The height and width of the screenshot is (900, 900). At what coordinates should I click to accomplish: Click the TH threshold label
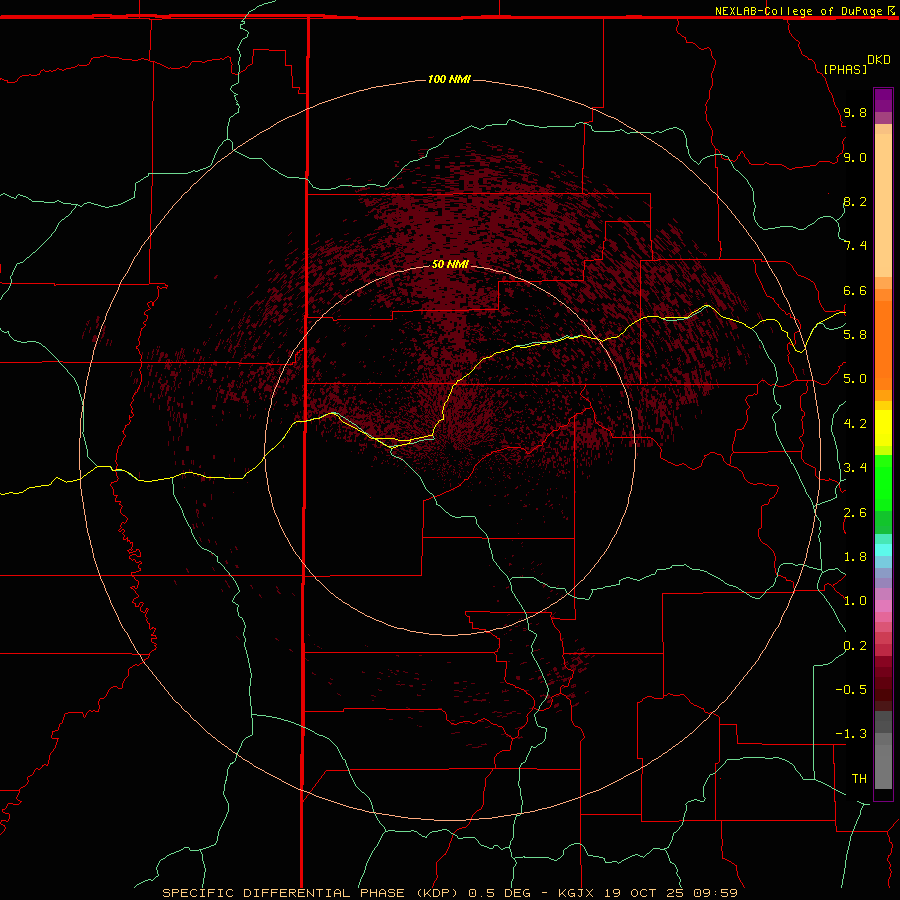[x=859, y=778]
